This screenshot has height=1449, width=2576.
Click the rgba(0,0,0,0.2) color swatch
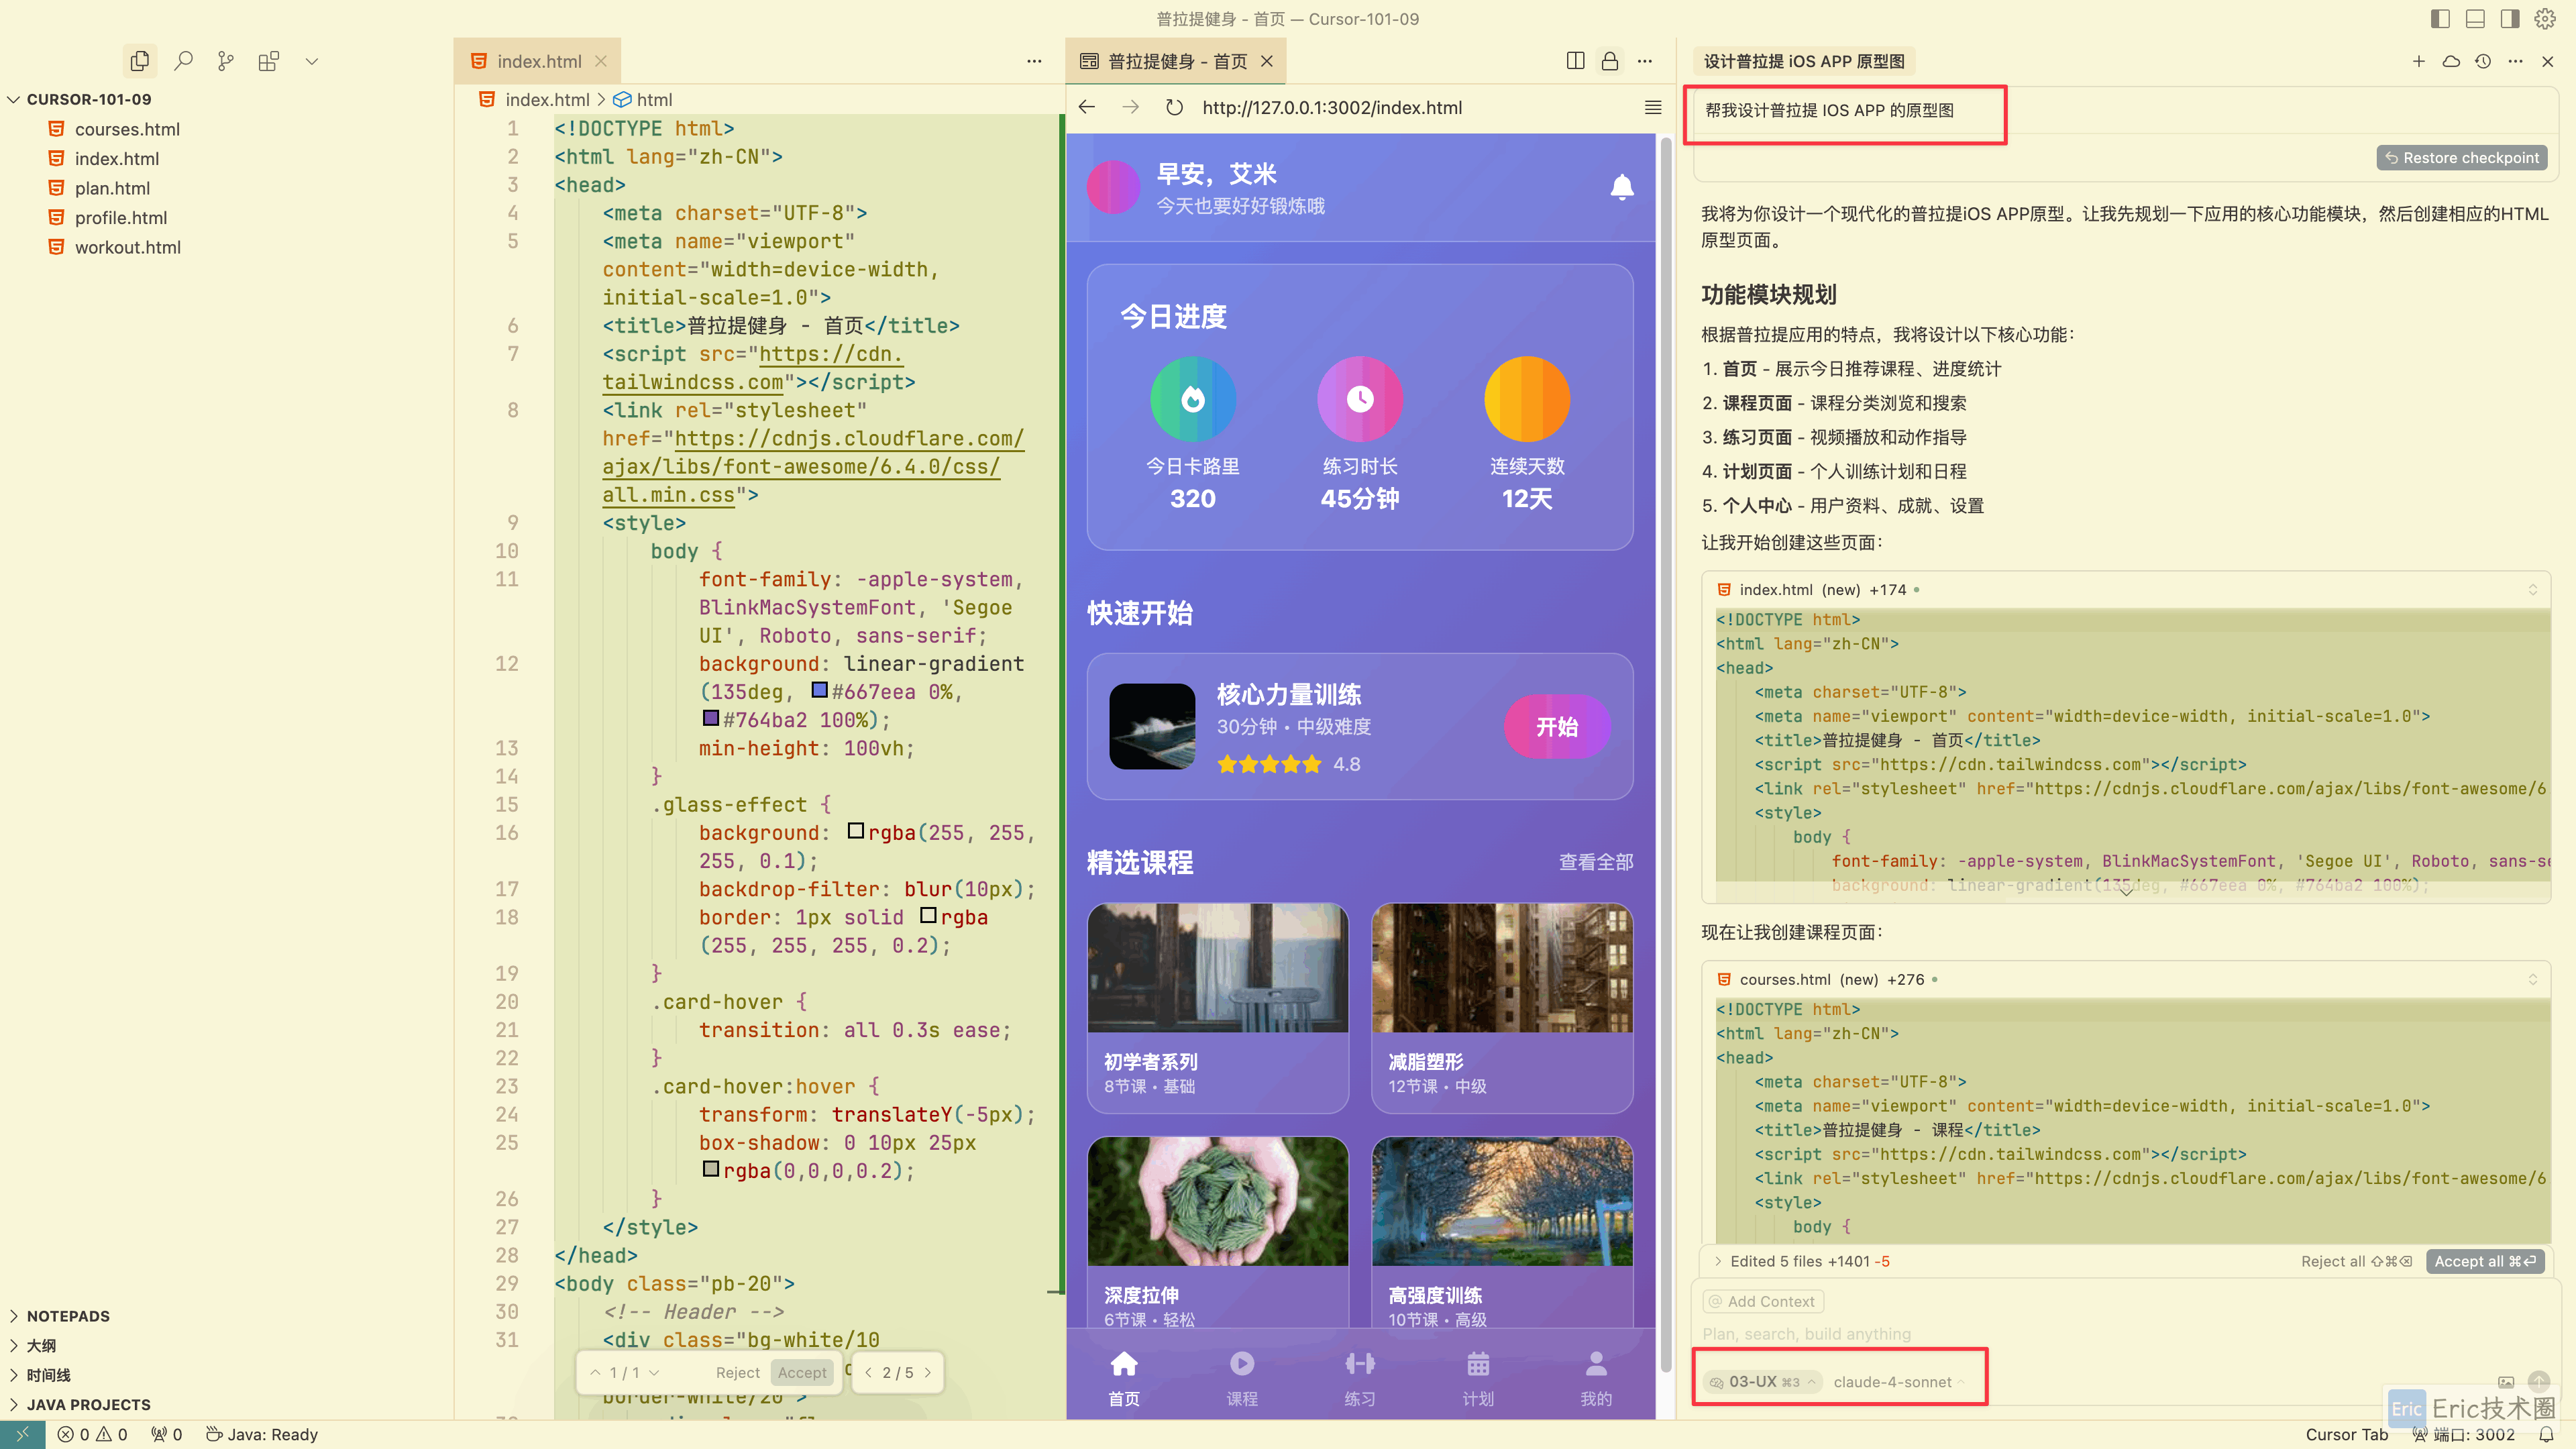[711, 1169]
